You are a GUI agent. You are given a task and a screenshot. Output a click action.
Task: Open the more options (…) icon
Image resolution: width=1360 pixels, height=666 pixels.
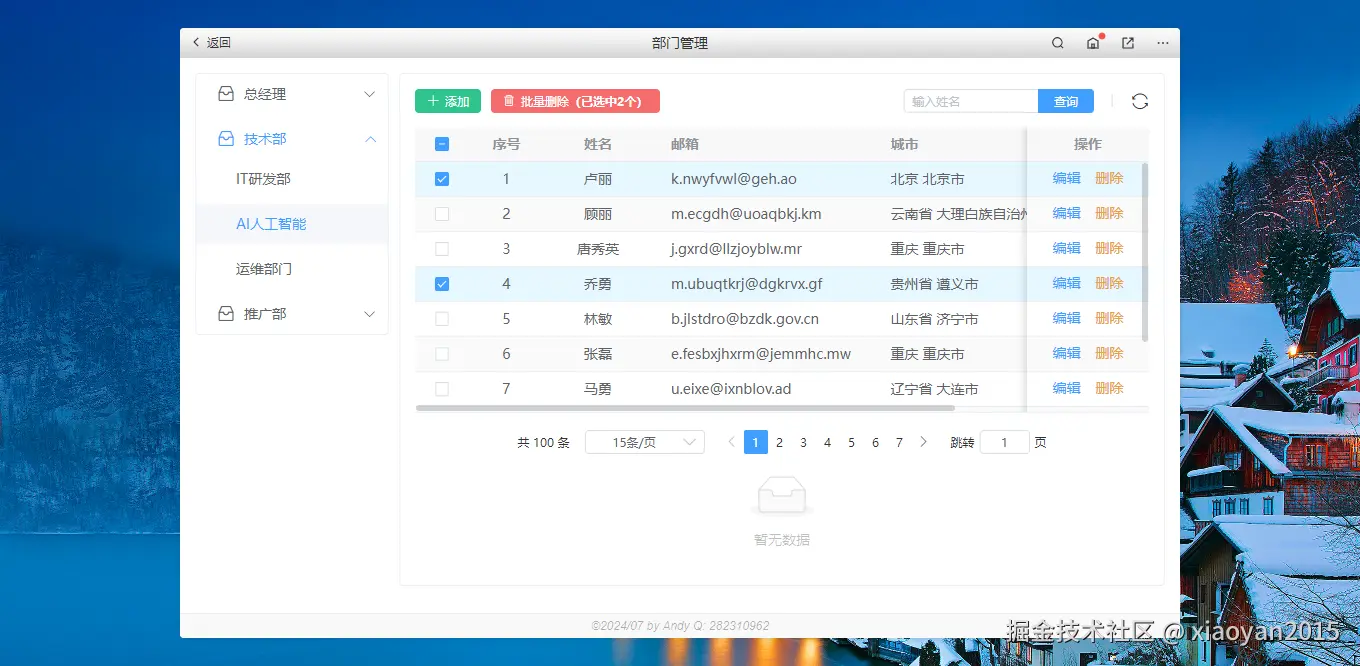pyautogui.click(x=1162, y=43)
